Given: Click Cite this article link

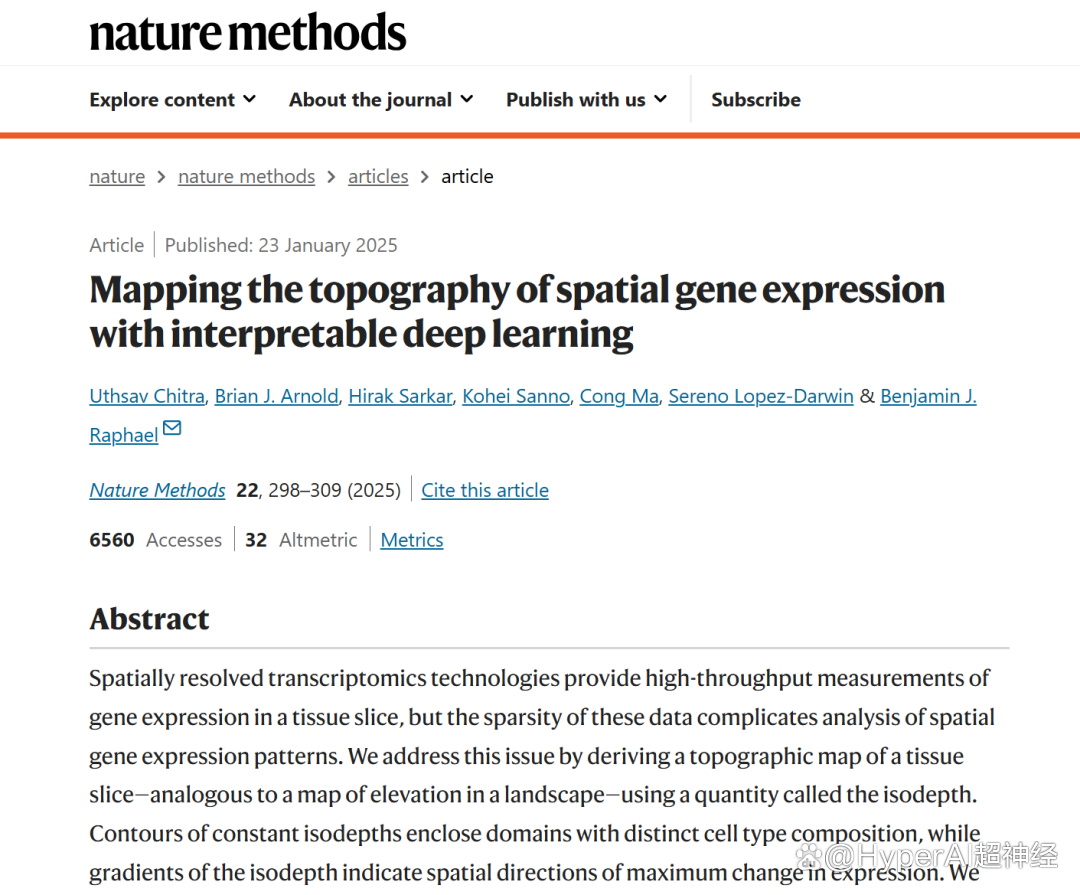Looking at the screenshot, I should (x=485, y=491).
